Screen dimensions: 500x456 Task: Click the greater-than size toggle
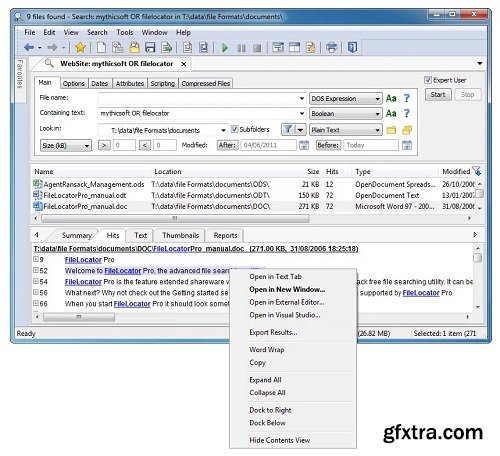click(104, 145)
